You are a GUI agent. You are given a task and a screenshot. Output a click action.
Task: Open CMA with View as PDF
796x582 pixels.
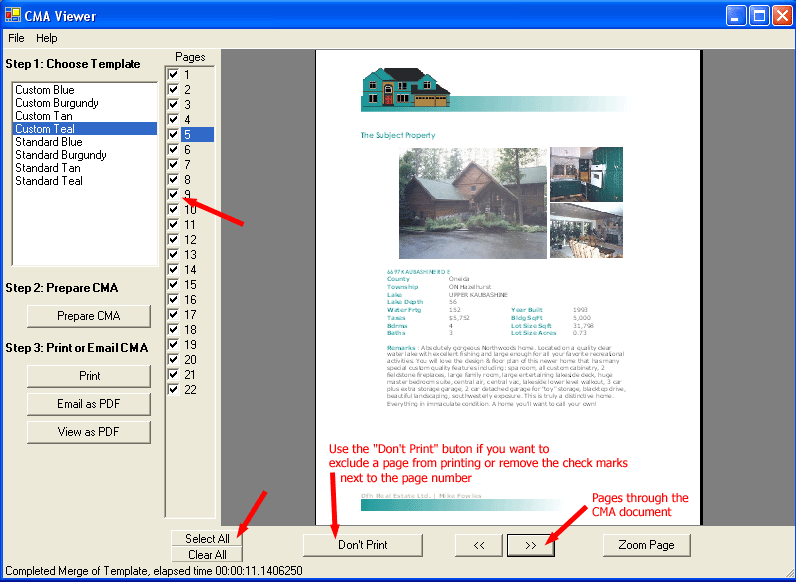[x=88, y=432]
